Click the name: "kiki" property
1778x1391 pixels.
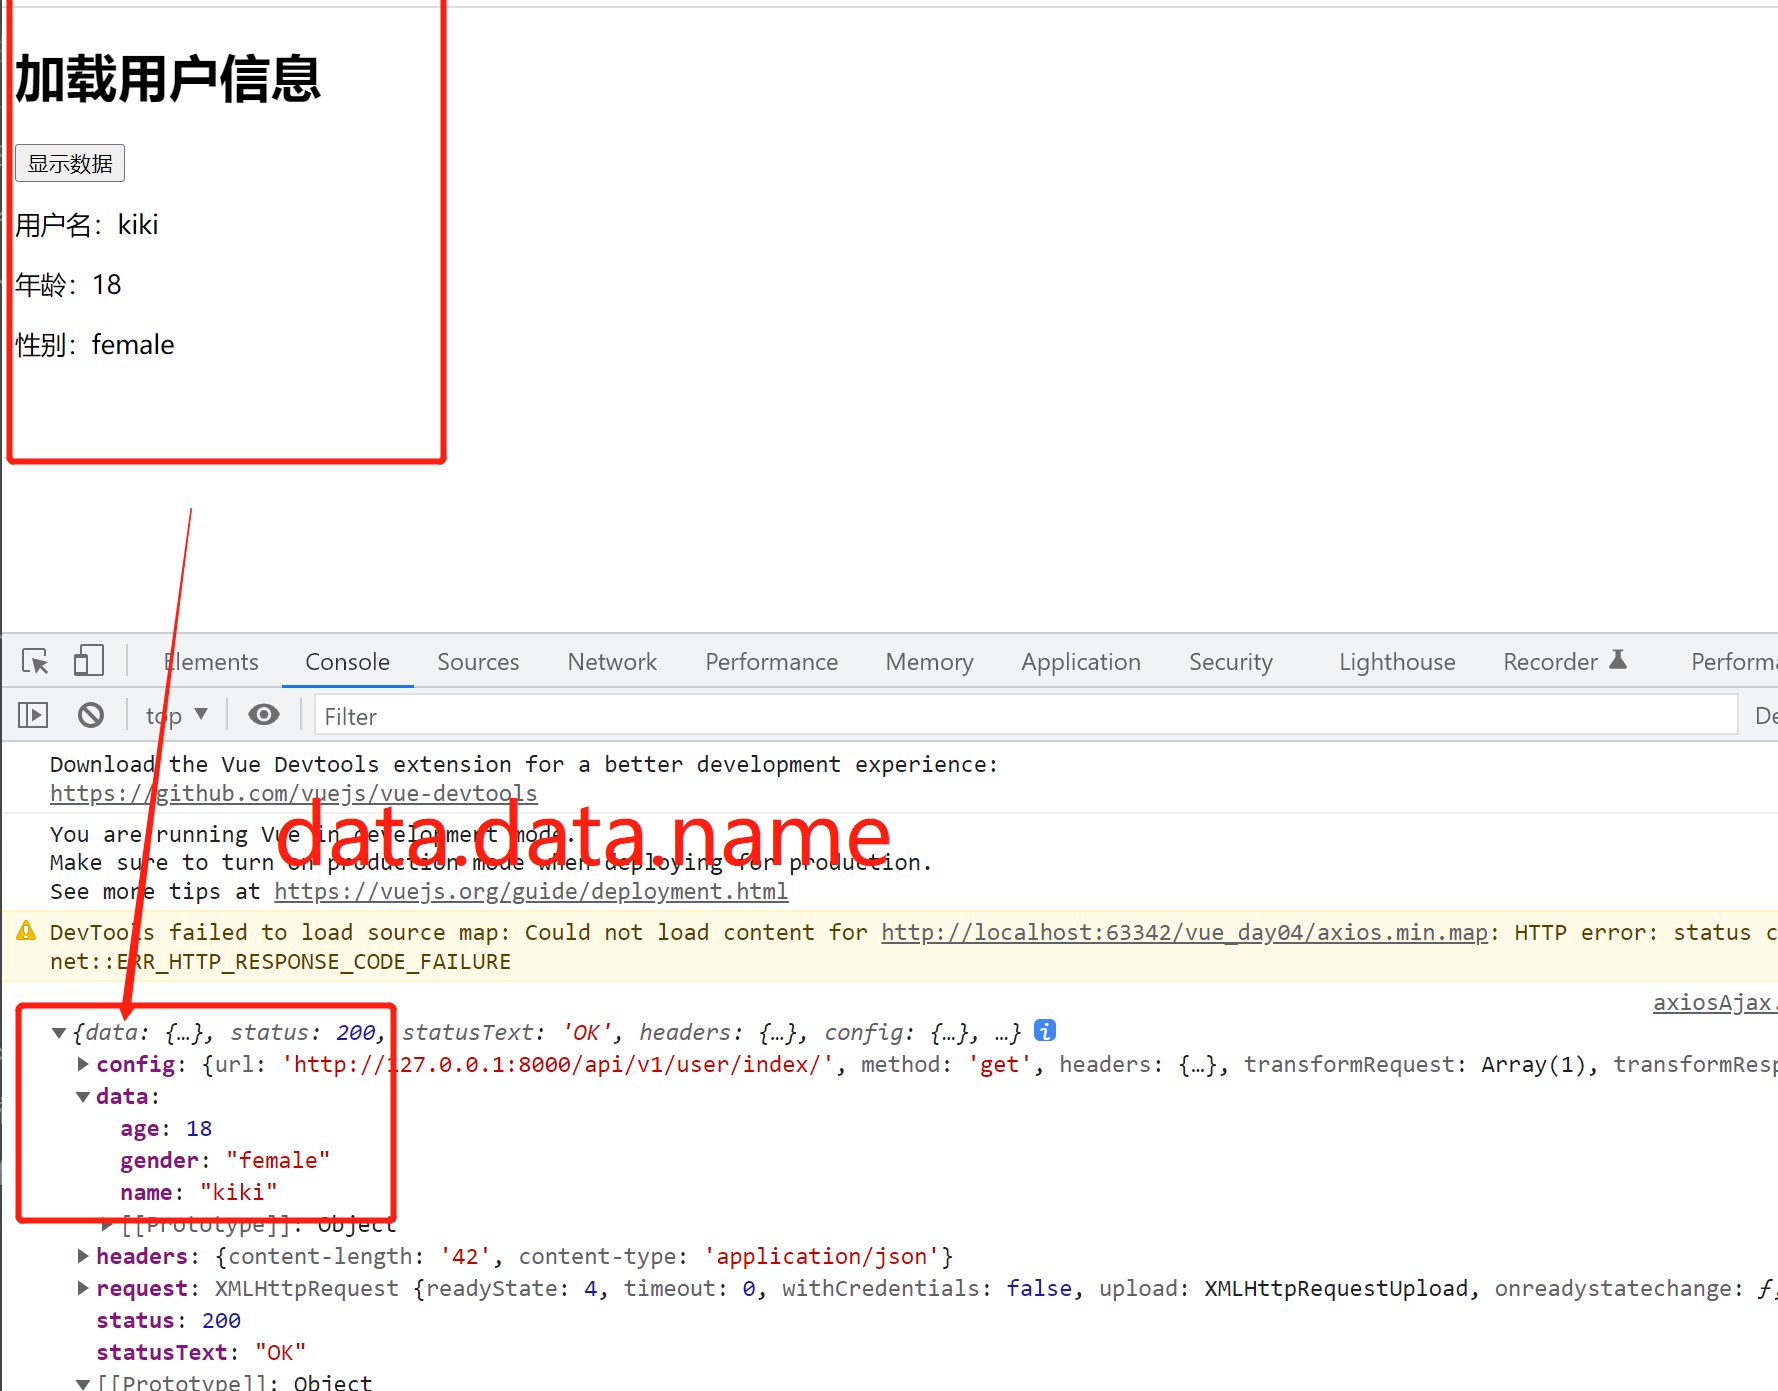(199, 1192)
